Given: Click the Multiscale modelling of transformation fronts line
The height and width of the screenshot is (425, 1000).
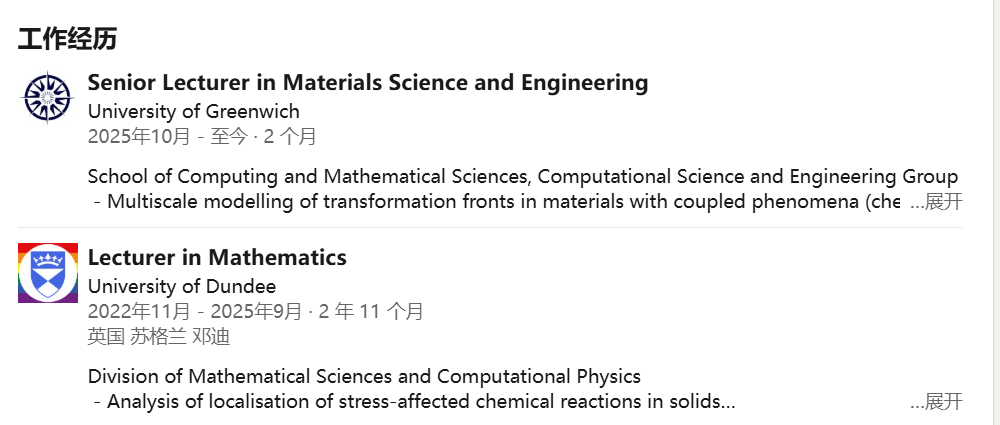Looking at the screenshot, I should click(497, 202).
